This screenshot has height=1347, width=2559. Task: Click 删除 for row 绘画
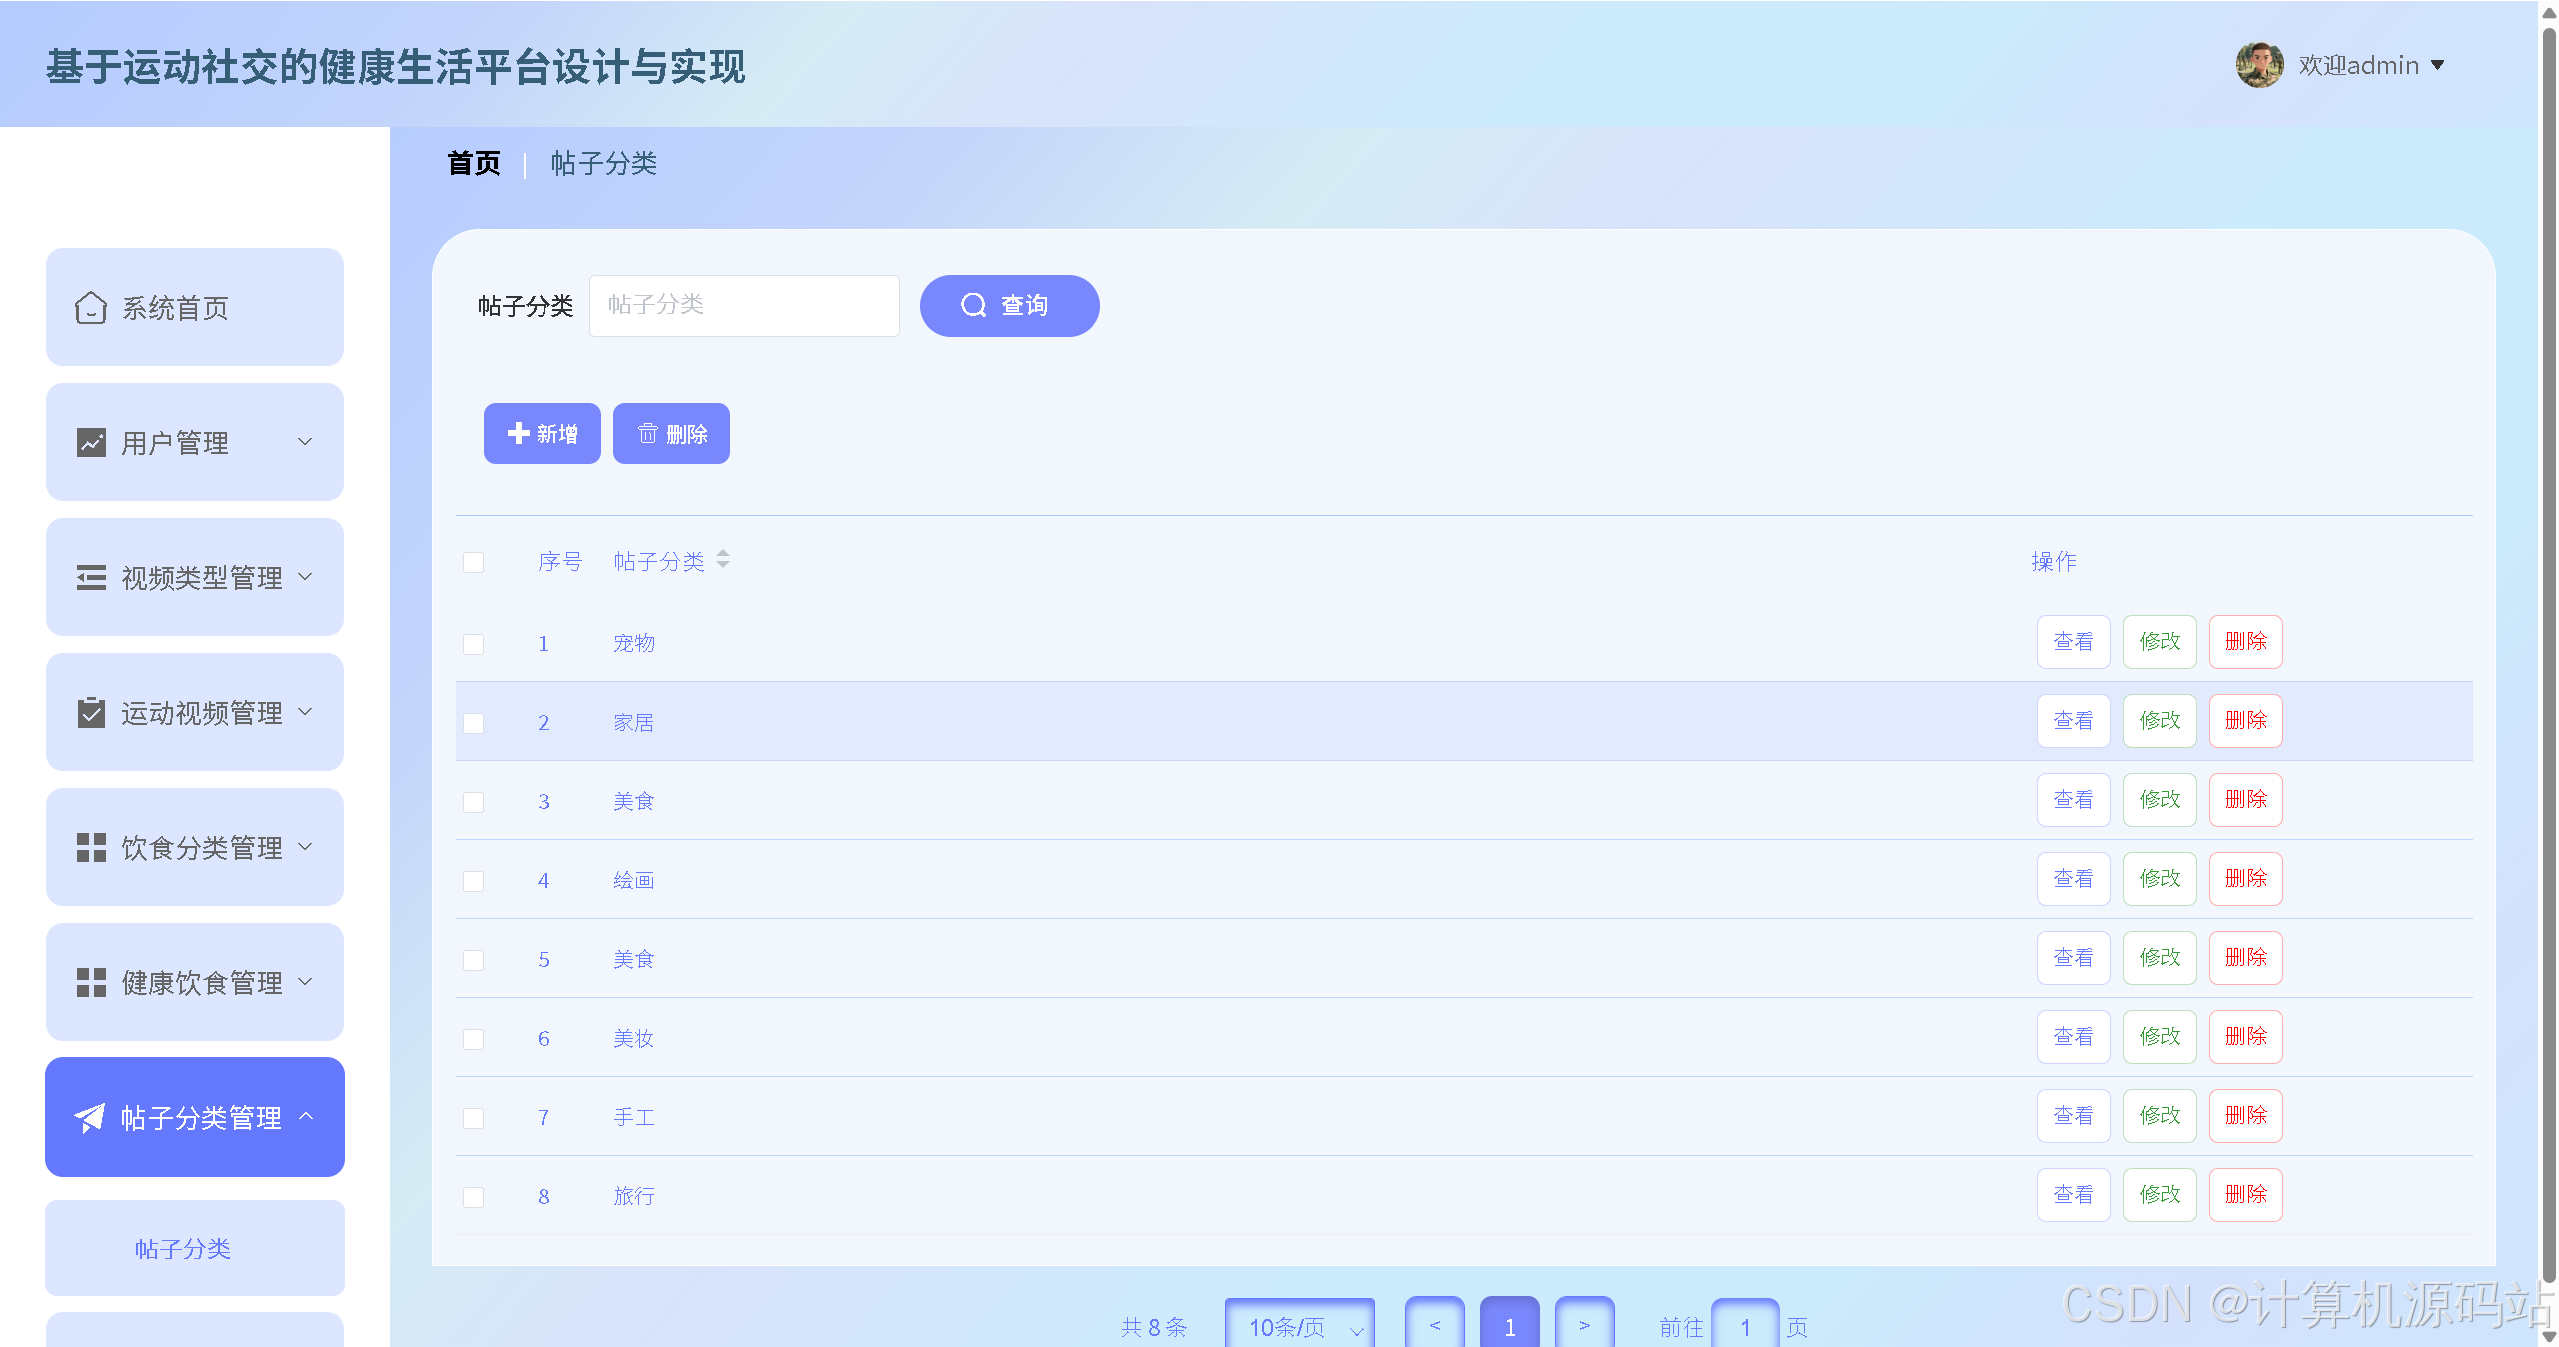coord(2246,879)
